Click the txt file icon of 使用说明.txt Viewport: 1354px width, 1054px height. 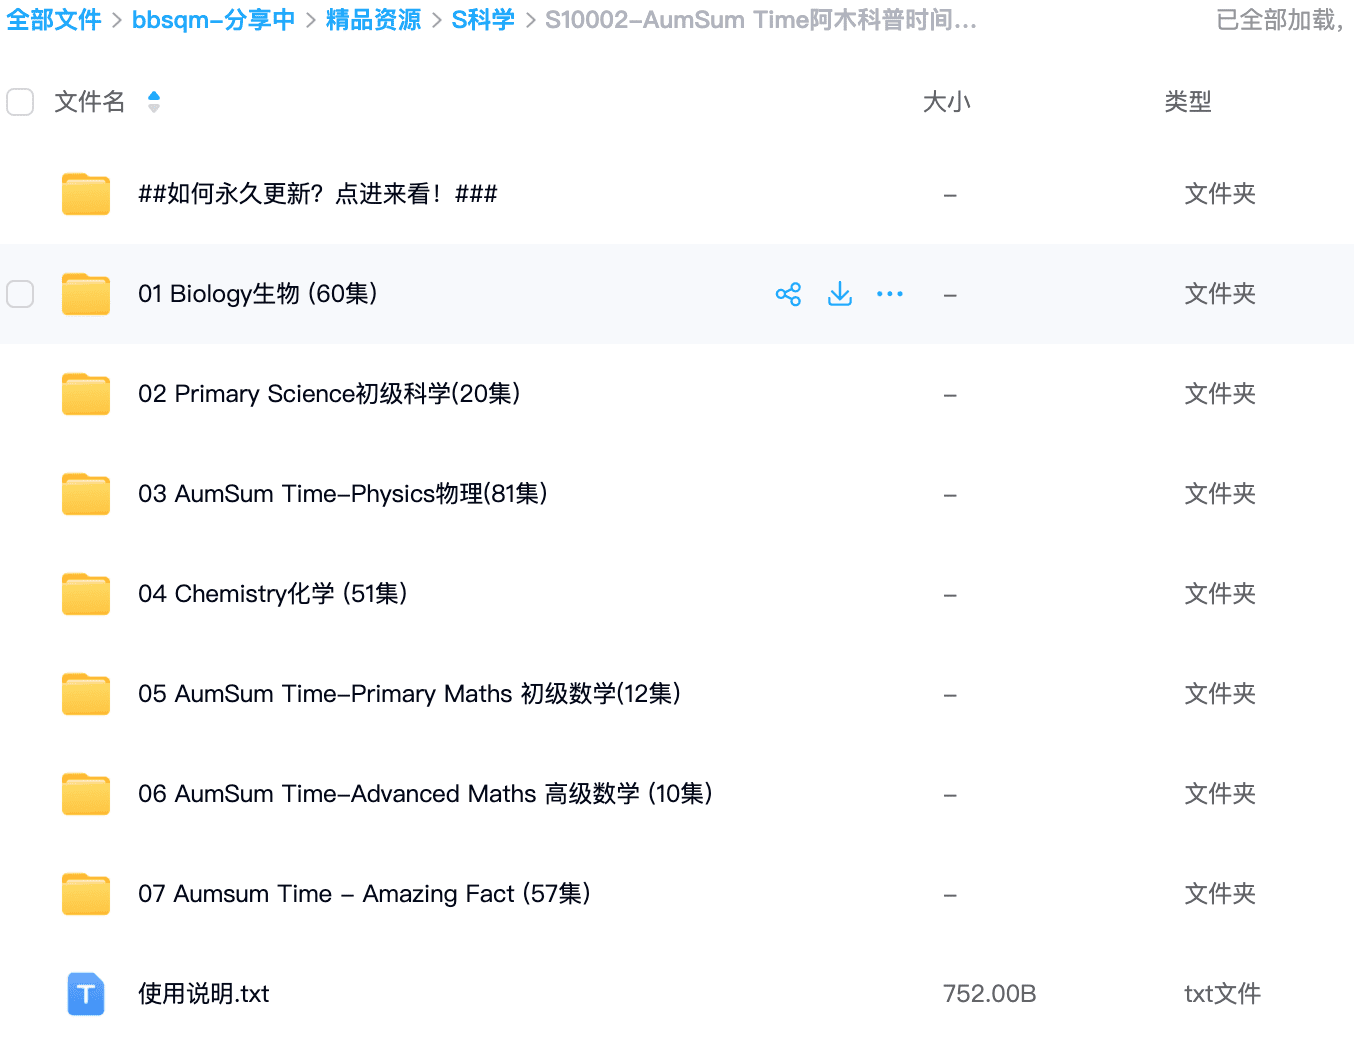tap(86, 994)
